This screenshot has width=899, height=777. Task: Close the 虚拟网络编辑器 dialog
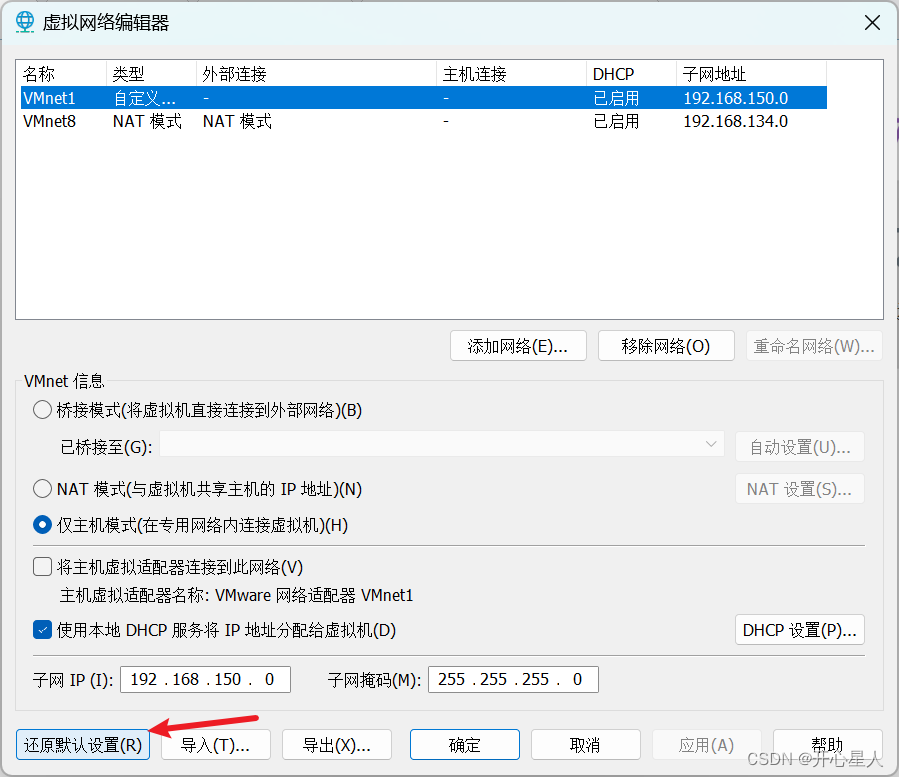(872, 23)
